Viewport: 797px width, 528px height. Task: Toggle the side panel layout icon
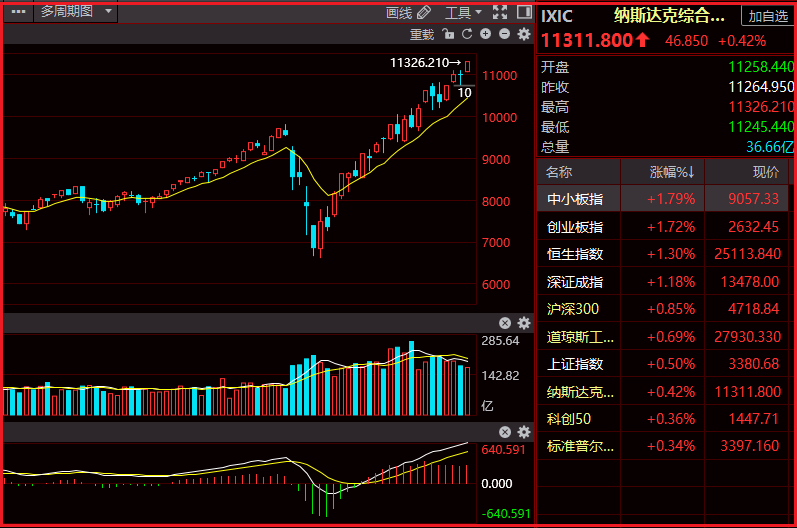(524, 12)
